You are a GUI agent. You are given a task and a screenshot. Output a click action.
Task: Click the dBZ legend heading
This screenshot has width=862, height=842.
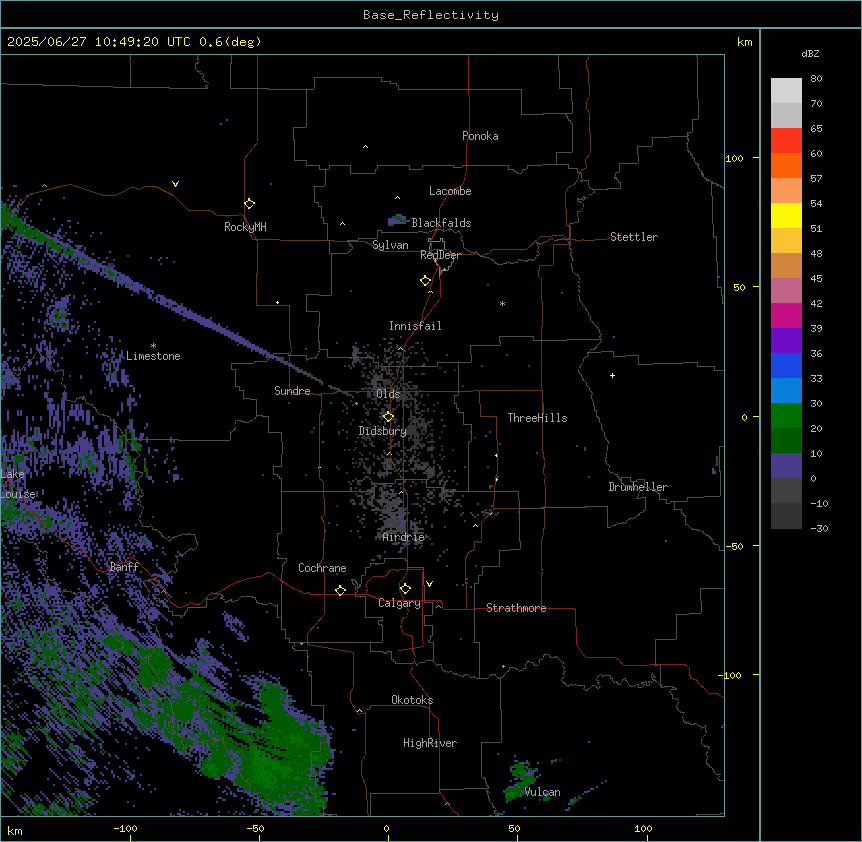(x=810, y=53)
